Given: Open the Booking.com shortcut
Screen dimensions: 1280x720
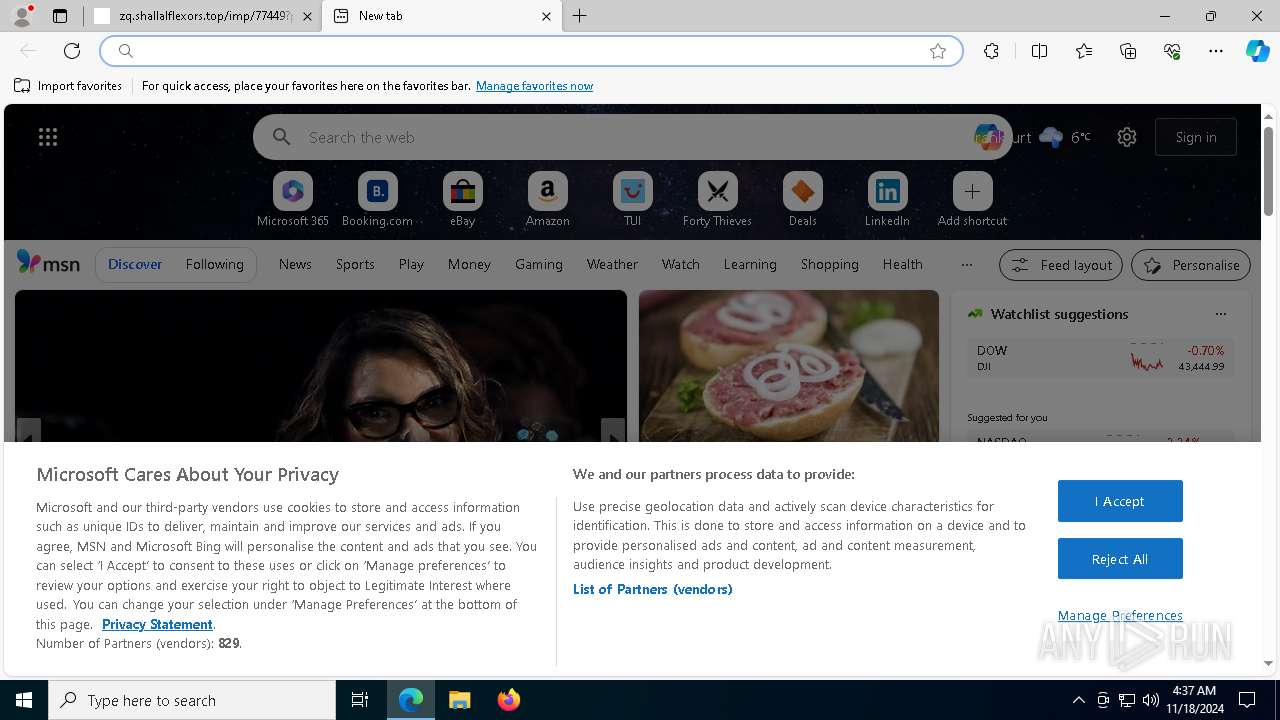Looking at the screenshot, I should [377, 200].
